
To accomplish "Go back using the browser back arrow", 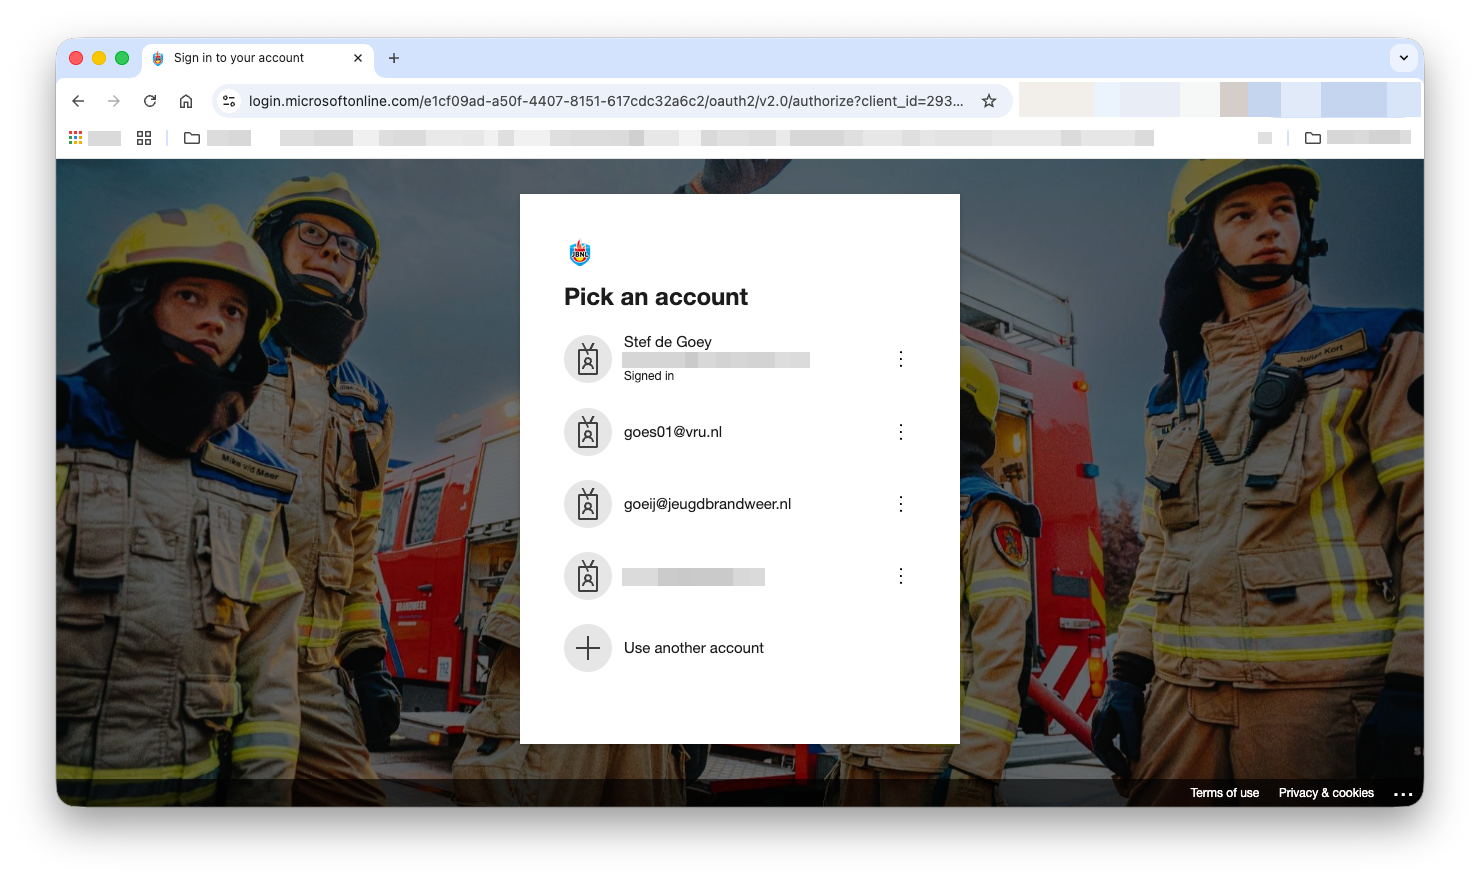I will (x=78, y=101).
